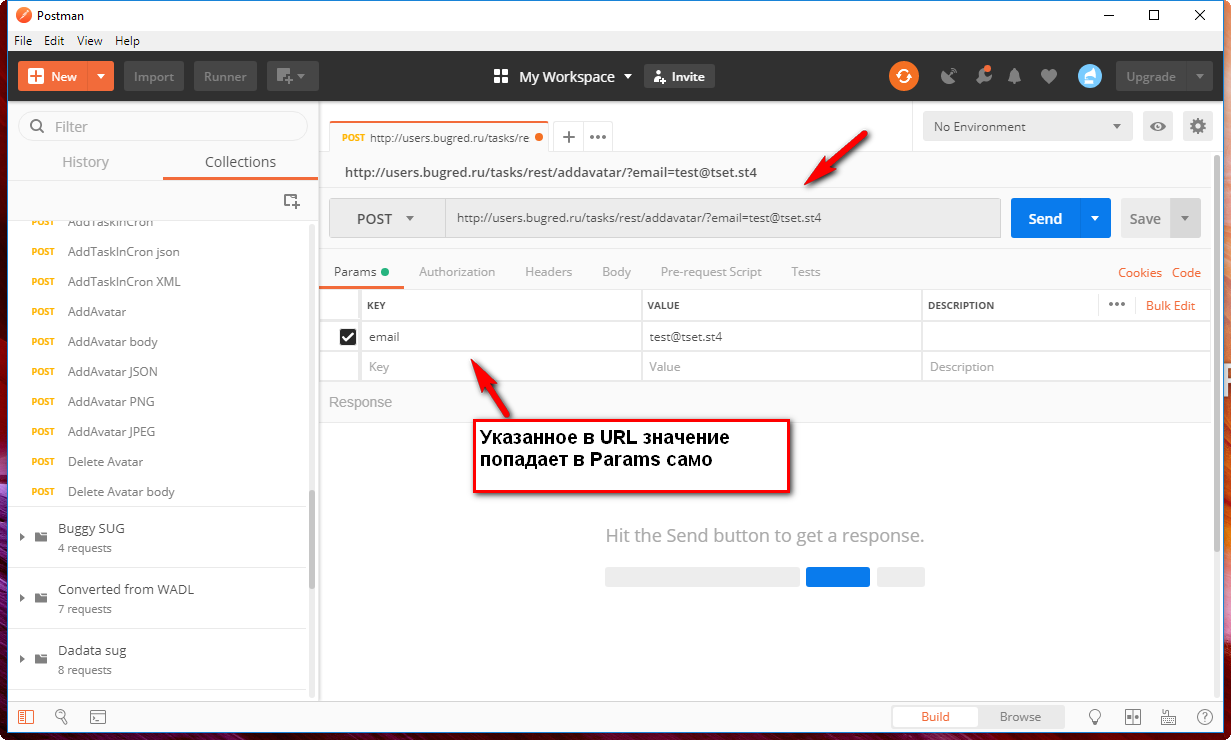Open the Edit menu
The height and width of the screenshot is (740, 1231).
[54, 41]
